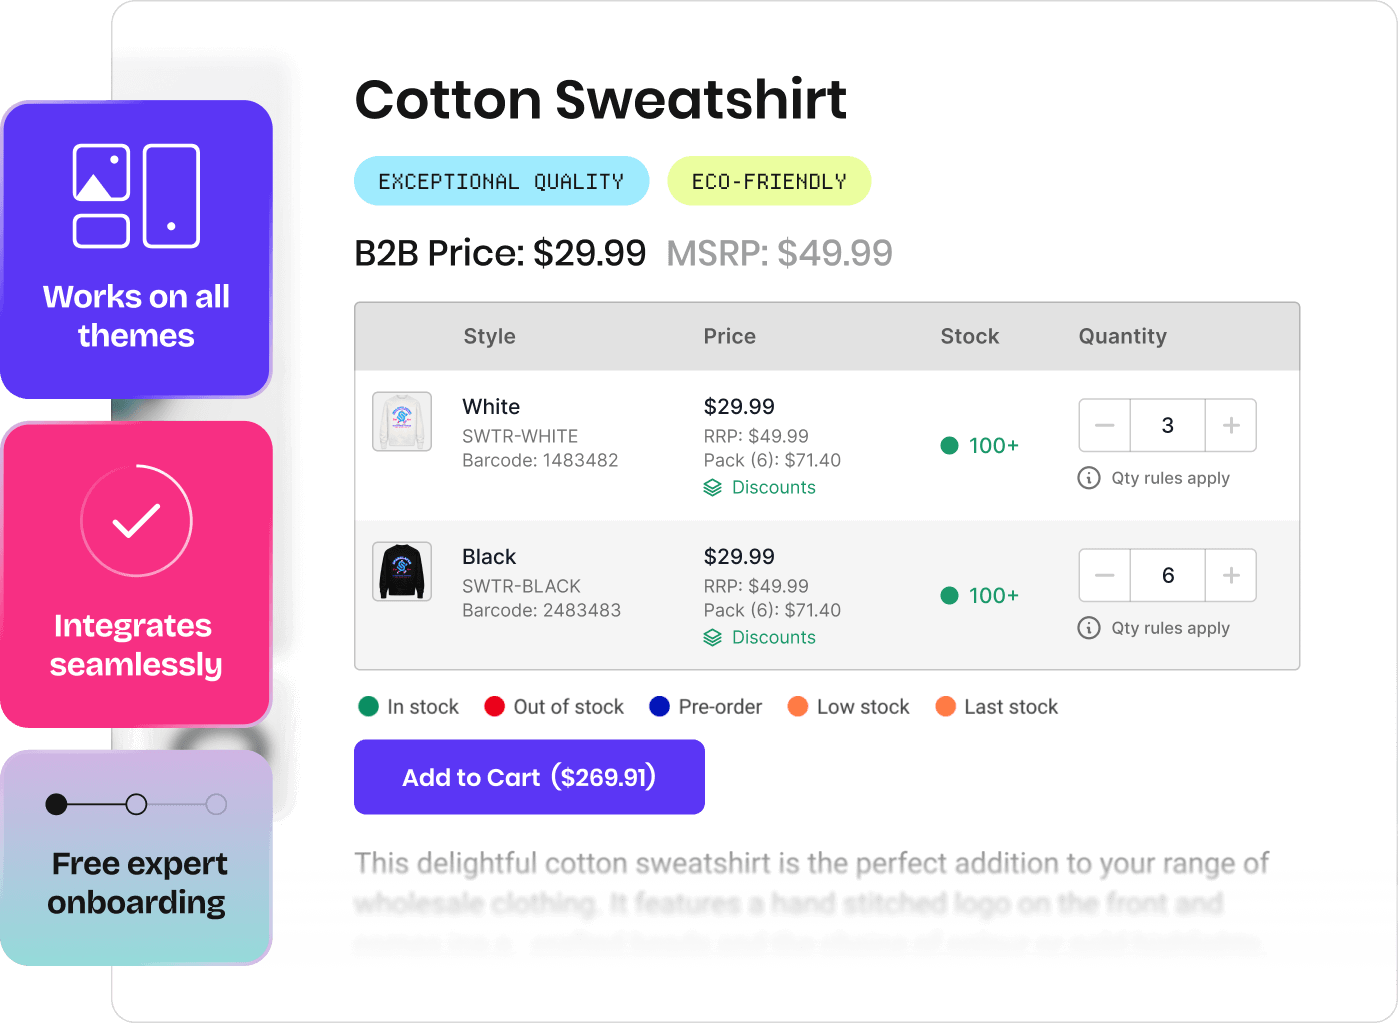The width and height of the screenshot is (1398, 1023).
Task: Click the checkmark circle icon on Integrates seamlessly
Action: click(135, 520)
